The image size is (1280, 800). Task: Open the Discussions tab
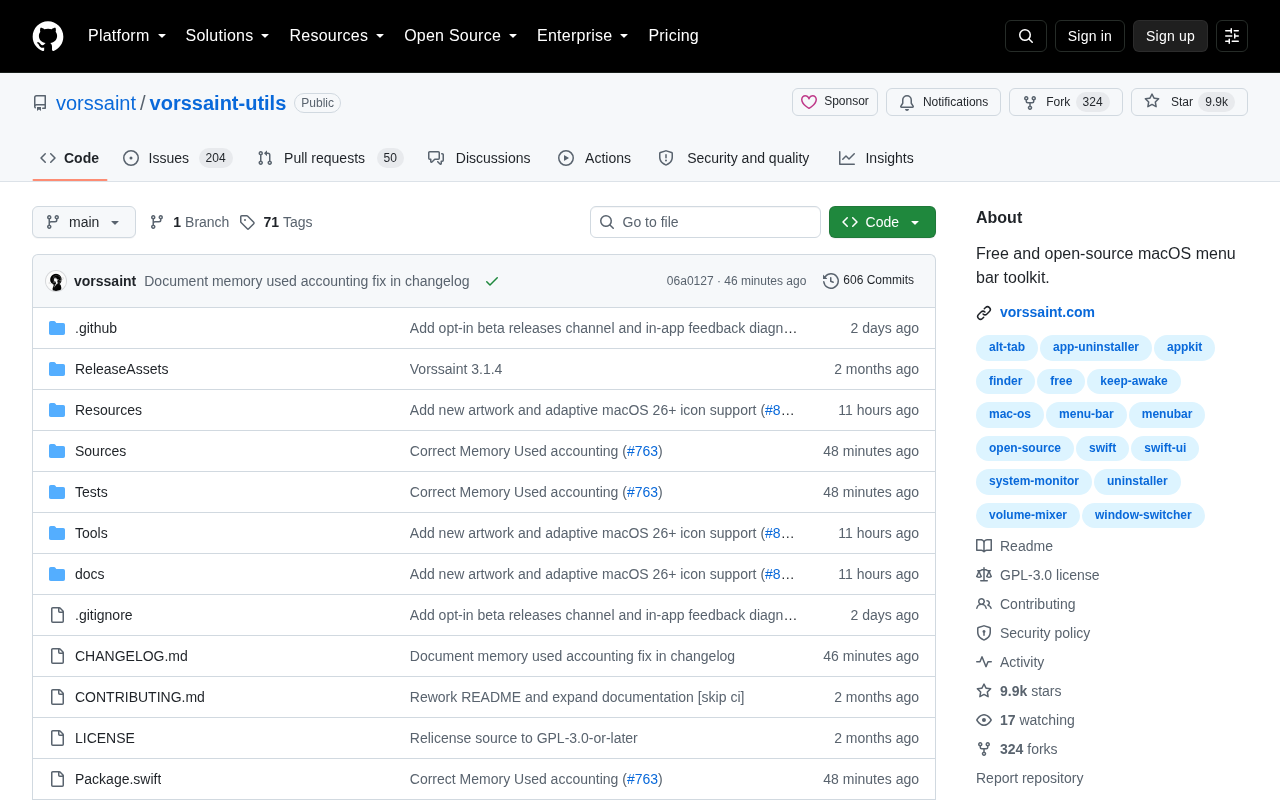click(479, 158)
